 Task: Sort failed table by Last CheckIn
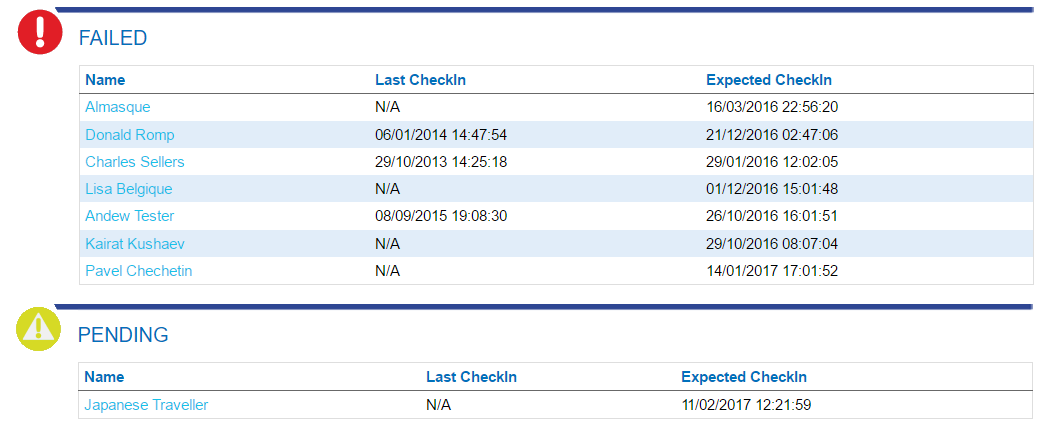420,80
